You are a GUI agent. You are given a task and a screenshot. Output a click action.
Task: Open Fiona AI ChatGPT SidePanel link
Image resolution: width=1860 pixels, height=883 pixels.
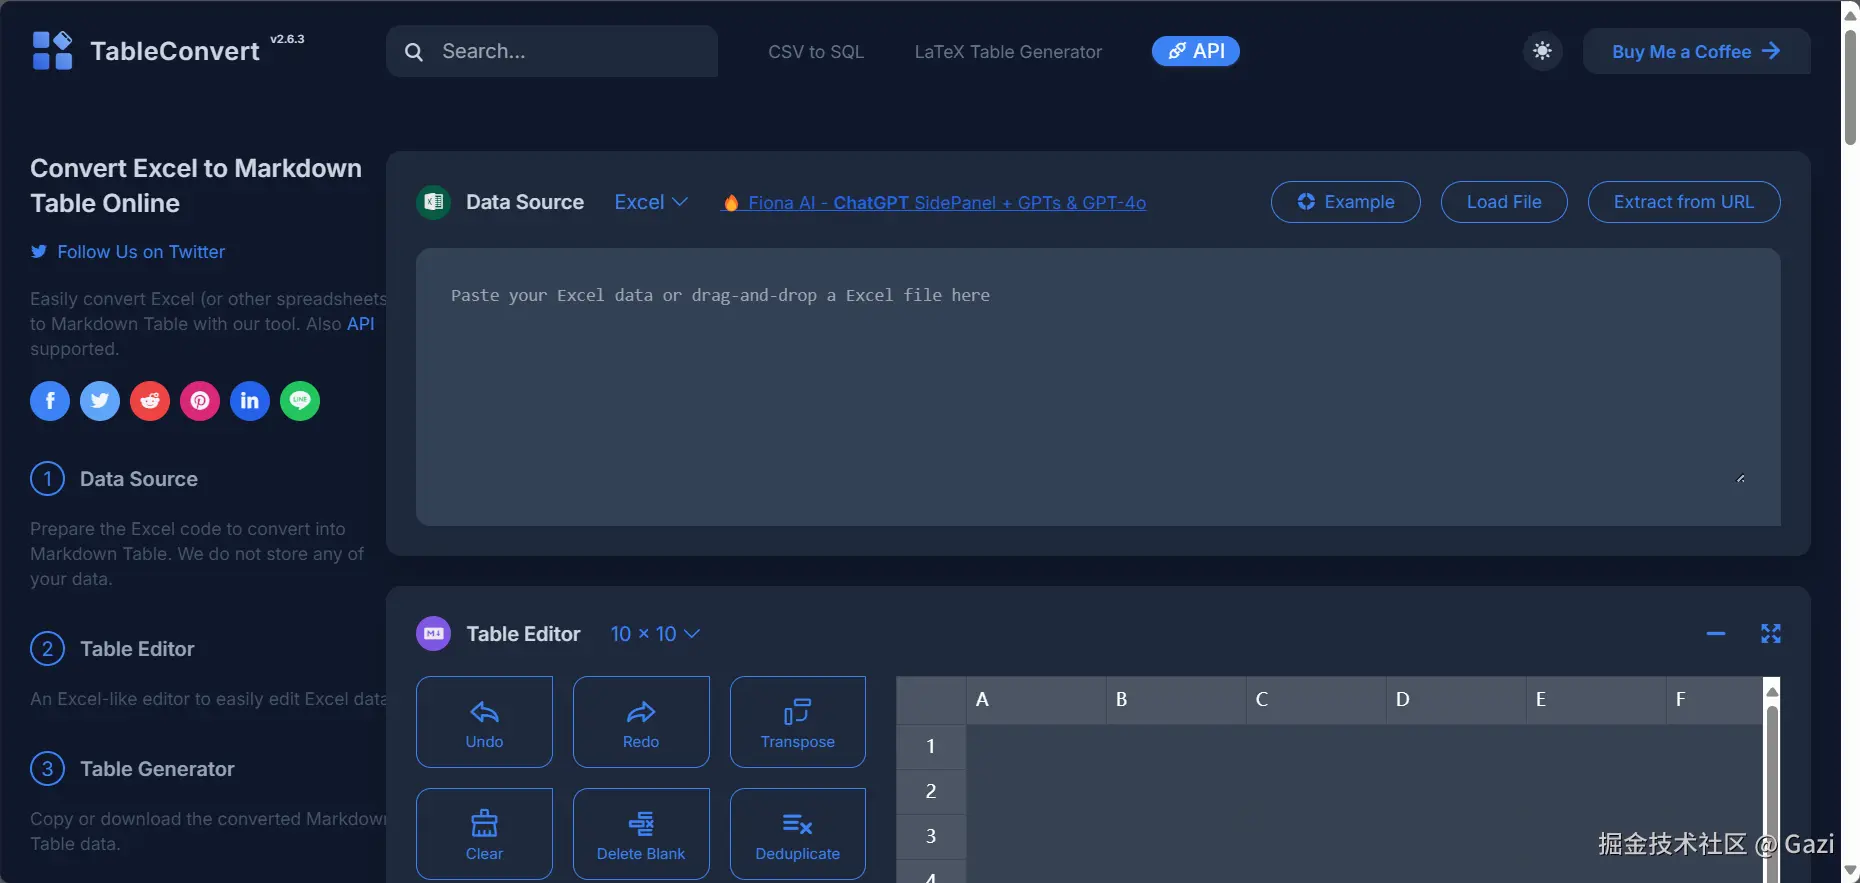[x=934, y=203]
